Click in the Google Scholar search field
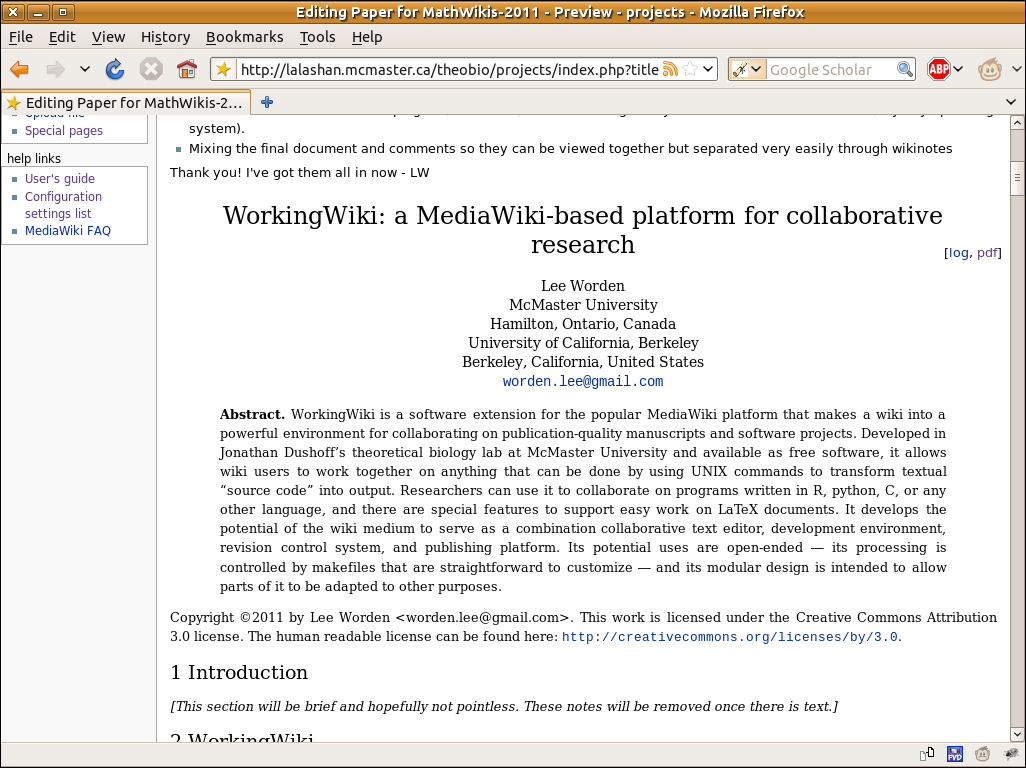The image size is (1026, 768). click(830, 69)
